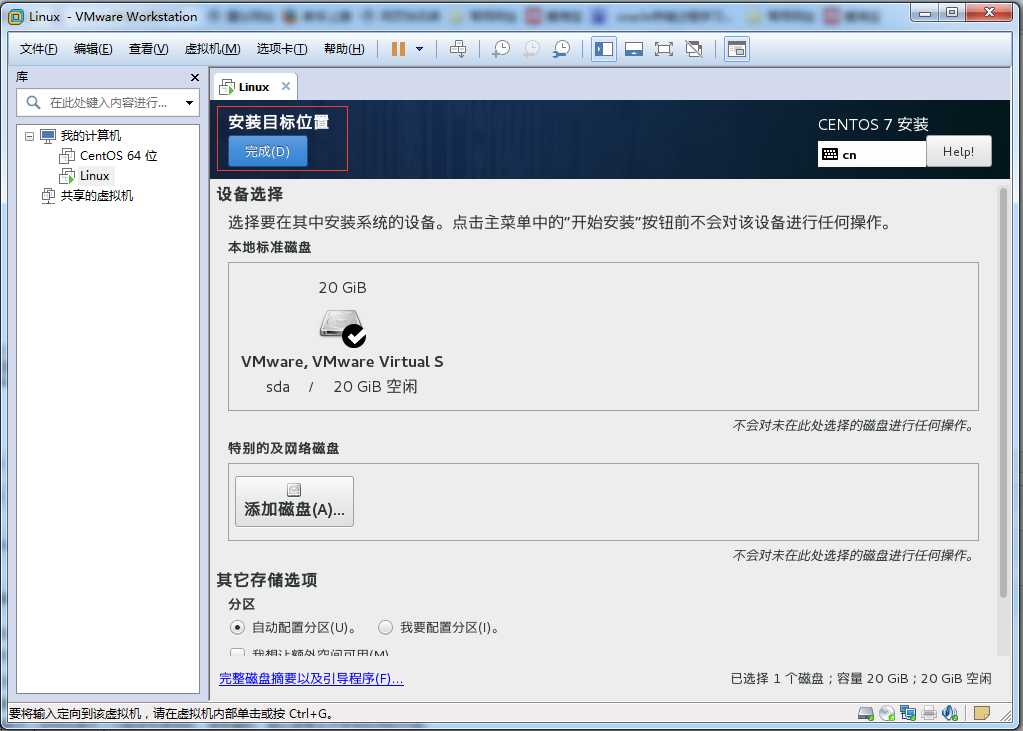Screen dimensions: 1023x731
Task: Switch to Unity mode
Action: (694, 49)
